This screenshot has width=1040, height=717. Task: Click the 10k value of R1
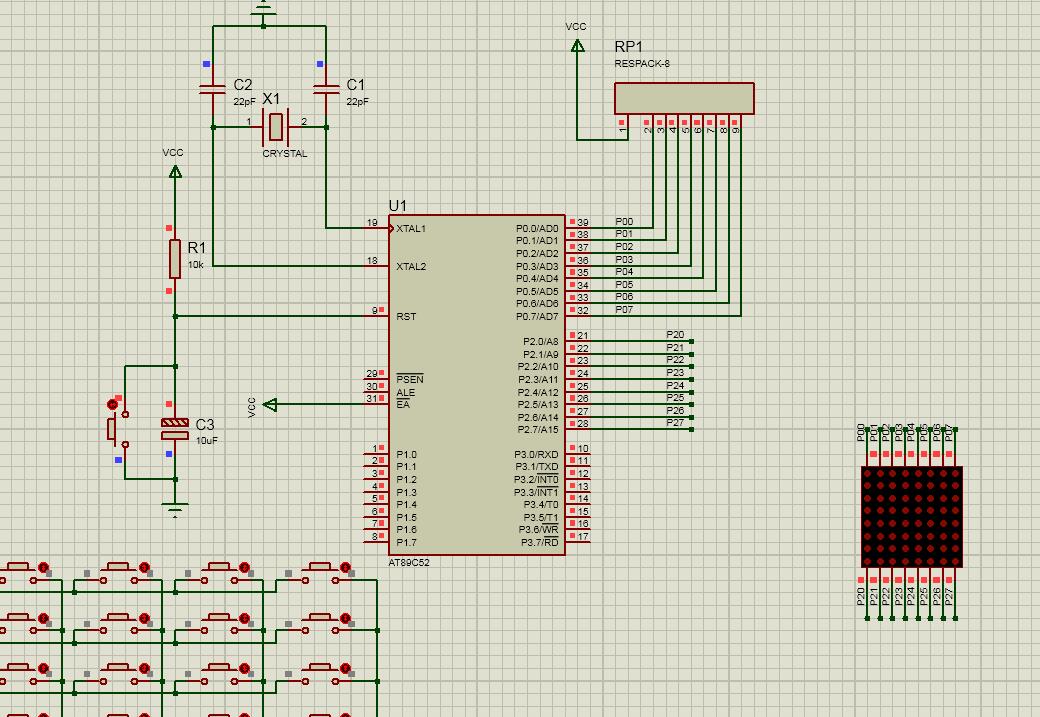tap(195, 264)
